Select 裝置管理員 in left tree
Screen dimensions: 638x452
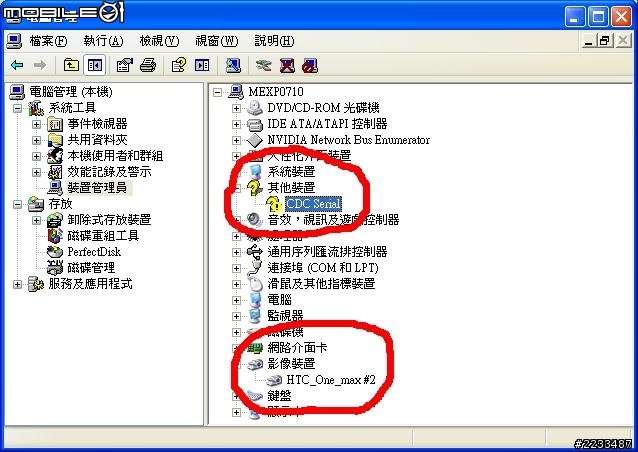tap(97, 188)
